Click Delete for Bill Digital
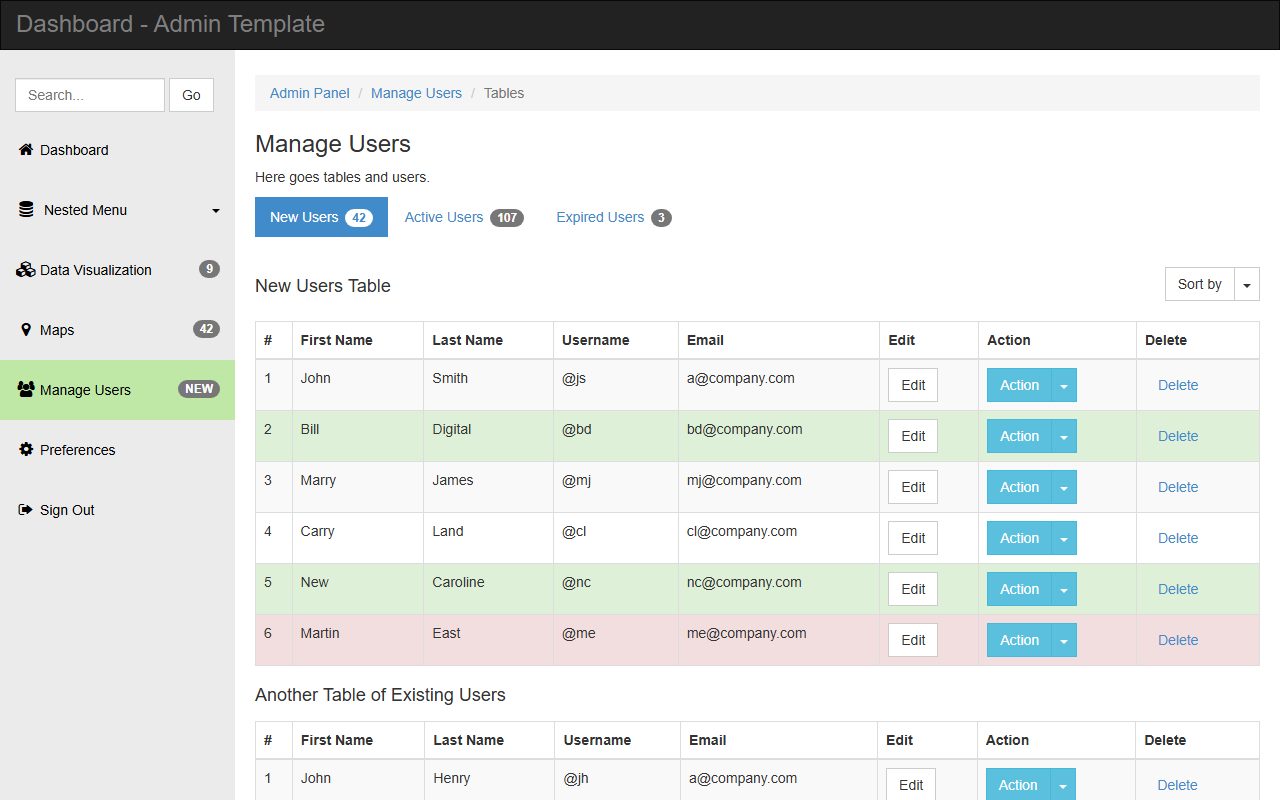Viewport: 1280px width, 800px height. [1178, 436]
